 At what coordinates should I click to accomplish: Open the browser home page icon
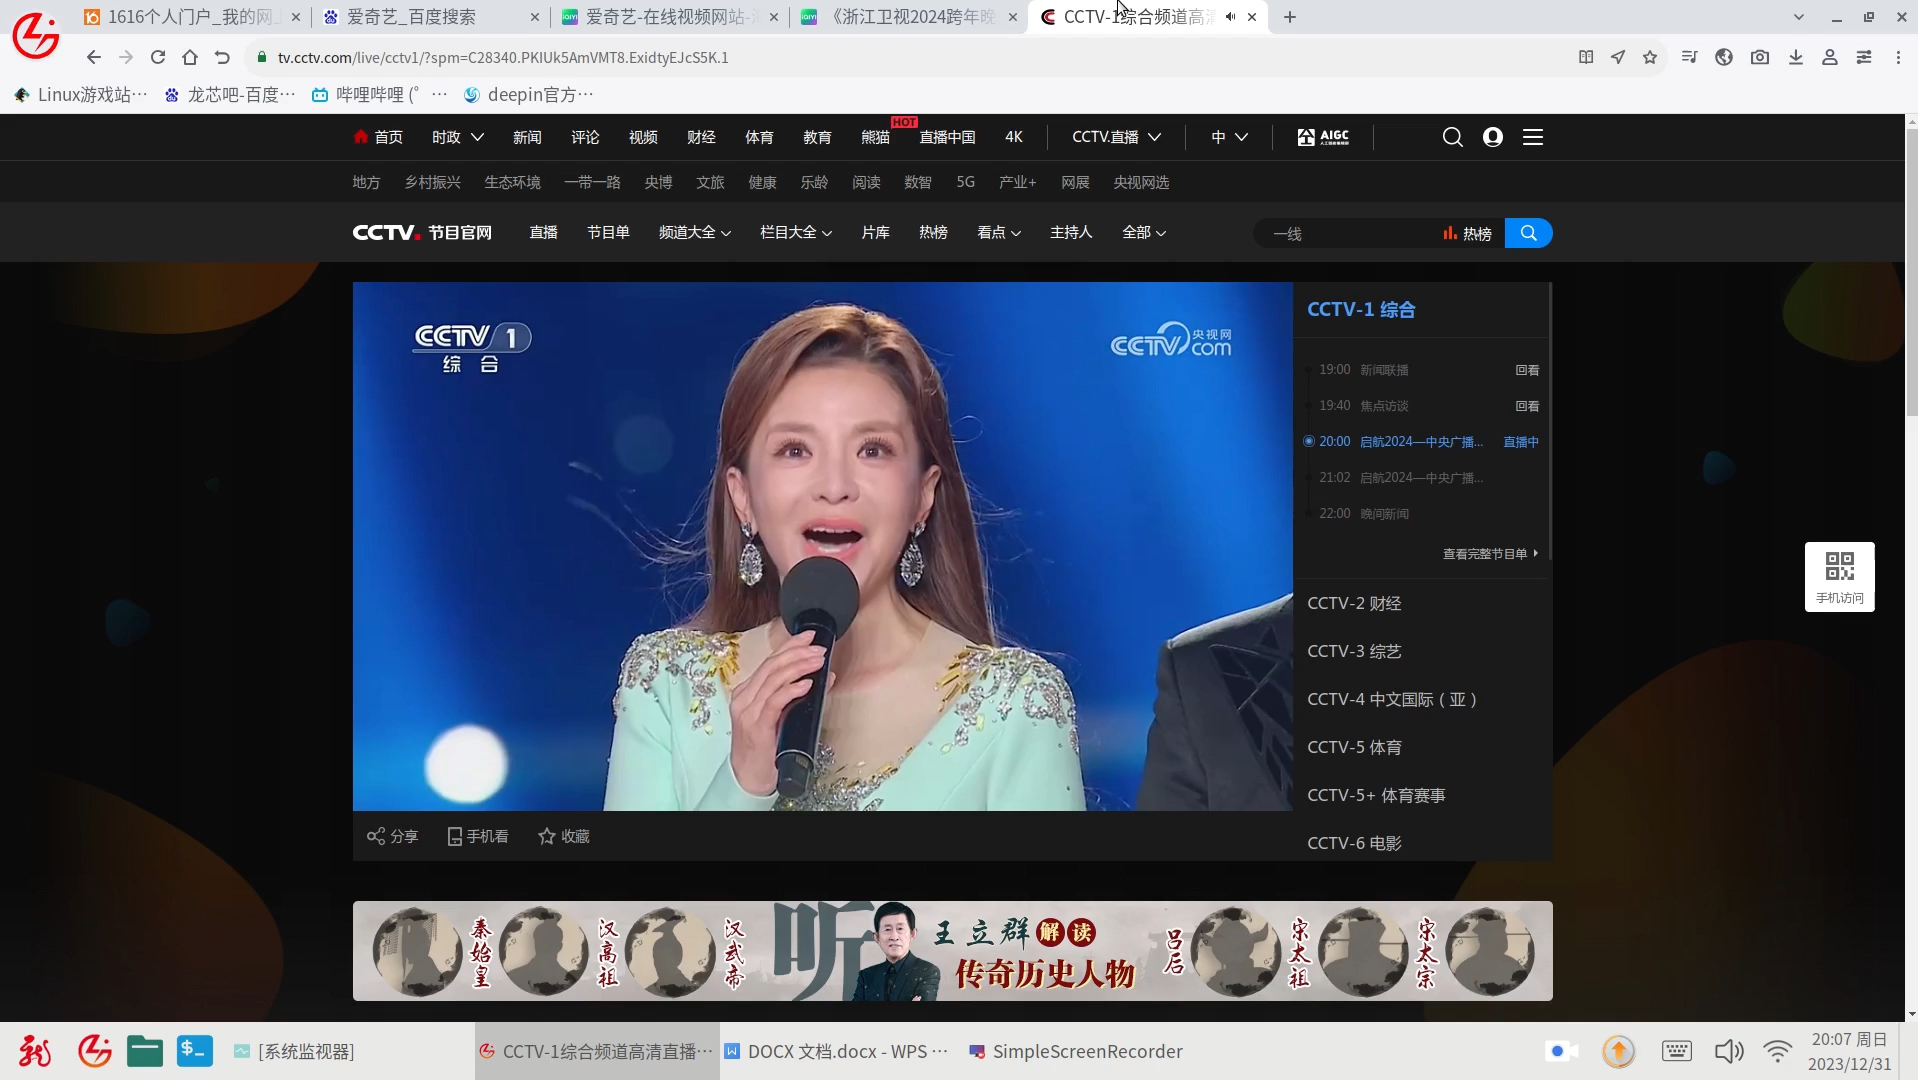point(190,58)
